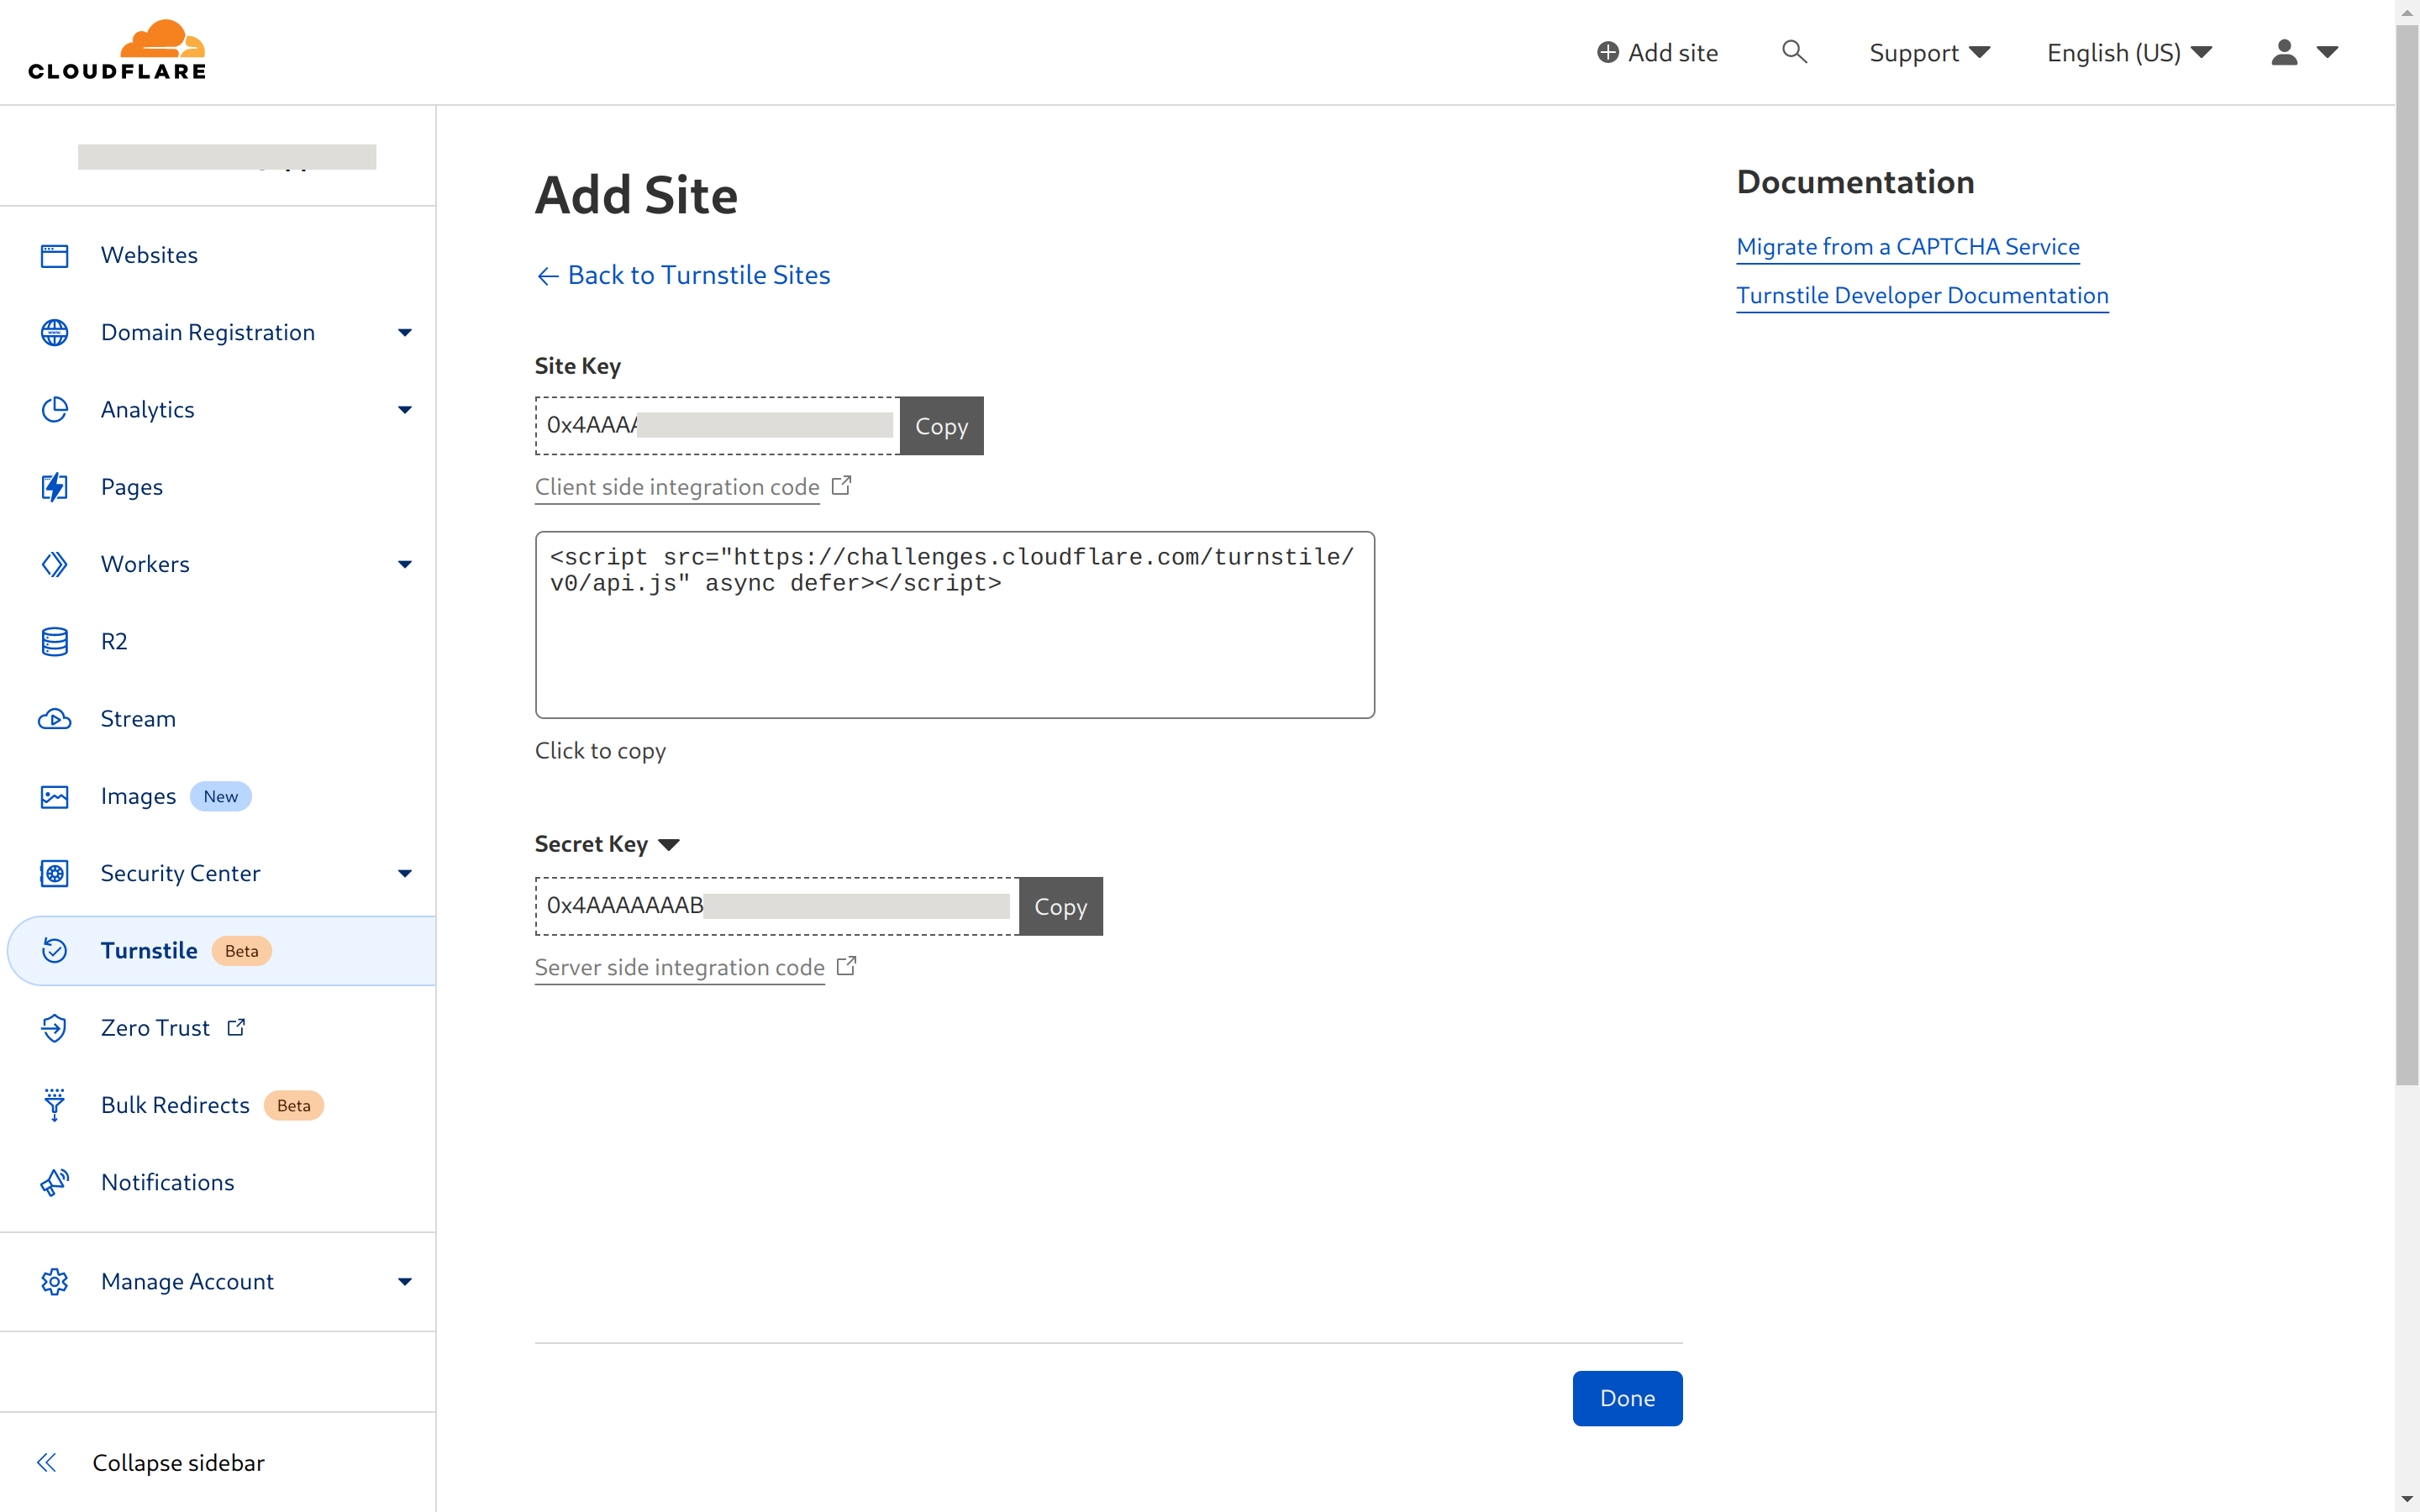Viewport: 2420px width, 1512px height.
Task: Click the Workers sidebar icon
Action: 55,563
